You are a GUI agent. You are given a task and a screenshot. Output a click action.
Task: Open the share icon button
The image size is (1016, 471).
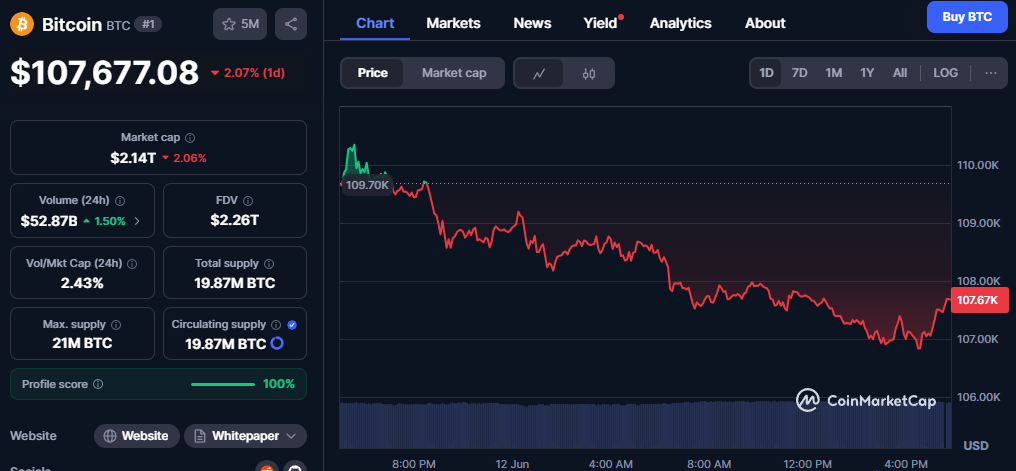pos(291,25)
